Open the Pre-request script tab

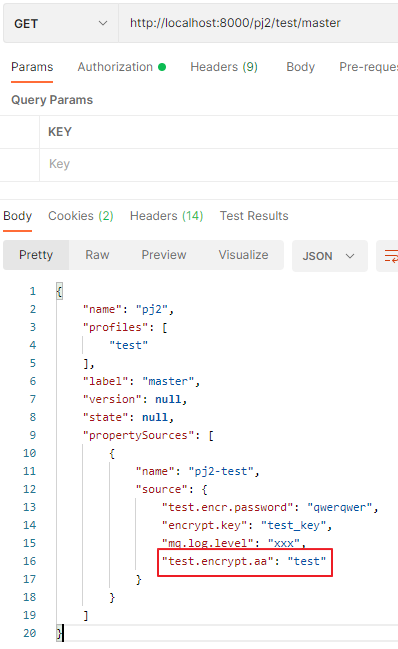[x=368, y=67]
